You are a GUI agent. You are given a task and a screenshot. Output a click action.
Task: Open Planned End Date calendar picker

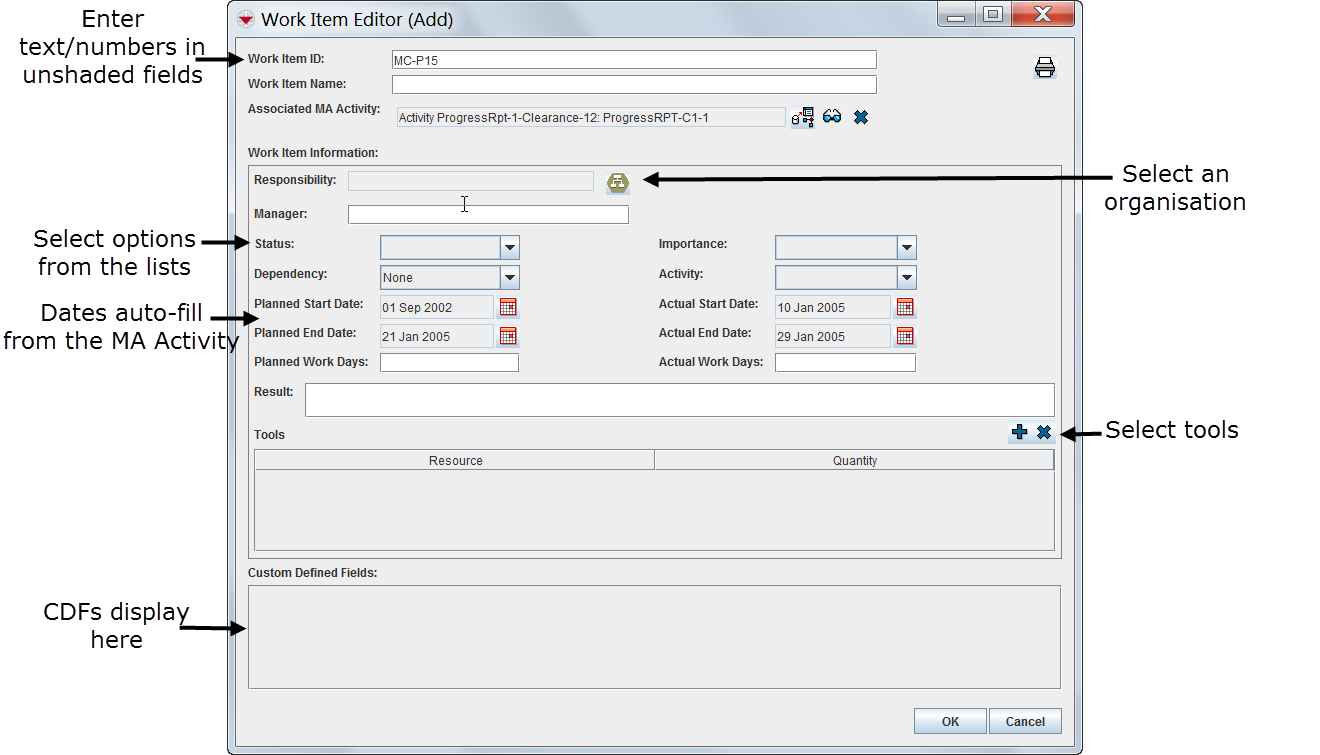click(x=508, y=336)
